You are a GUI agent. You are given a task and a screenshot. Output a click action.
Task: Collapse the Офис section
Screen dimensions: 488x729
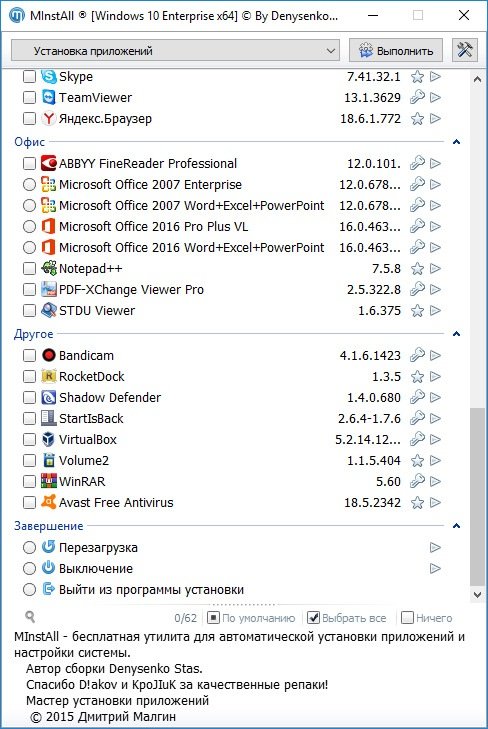pyautogui.click(x=456, y=142)
